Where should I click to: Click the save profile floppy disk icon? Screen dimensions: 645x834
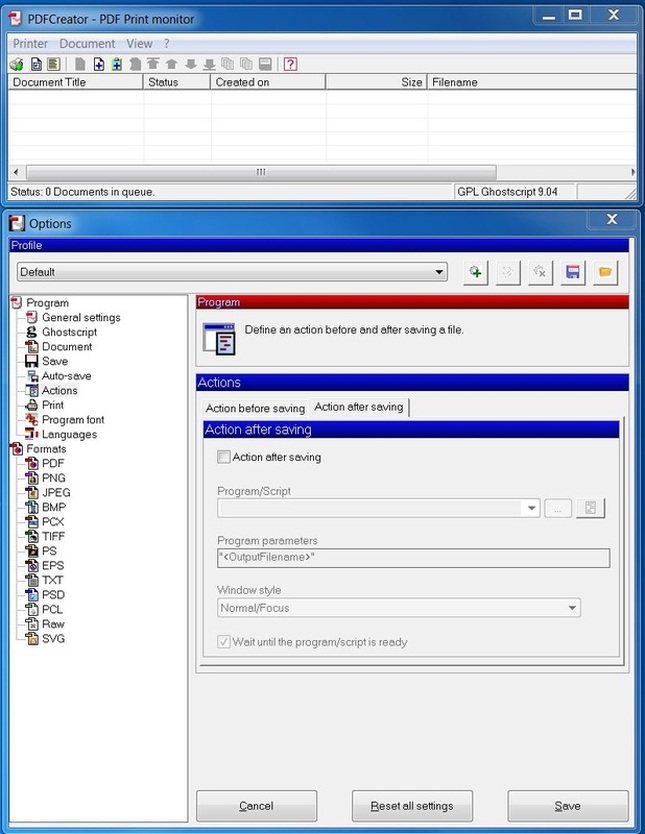pyautogui.click(x=573, y=272)
